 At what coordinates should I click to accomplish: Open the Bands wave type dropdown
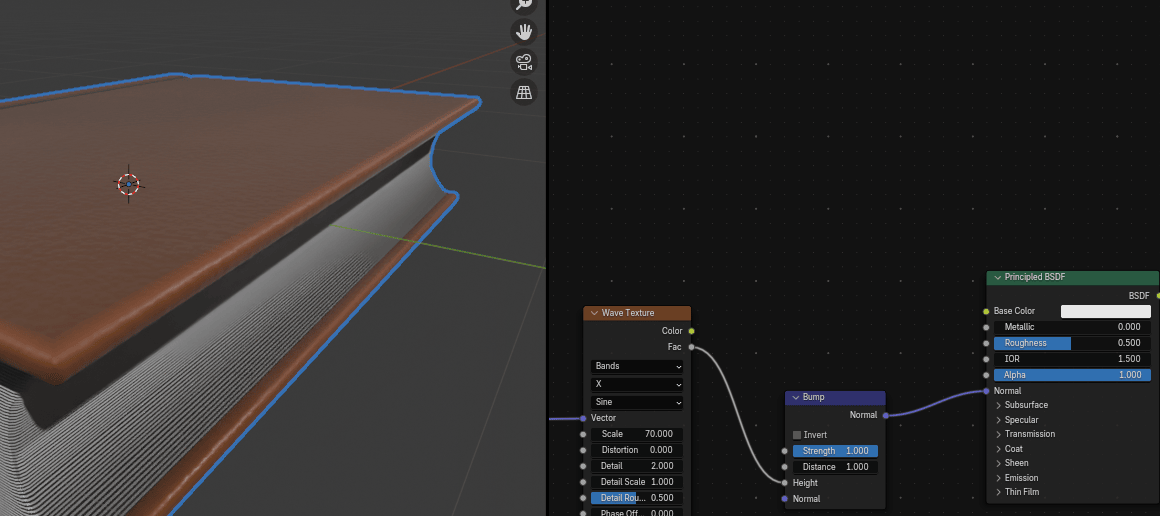[x=637, y=366]
